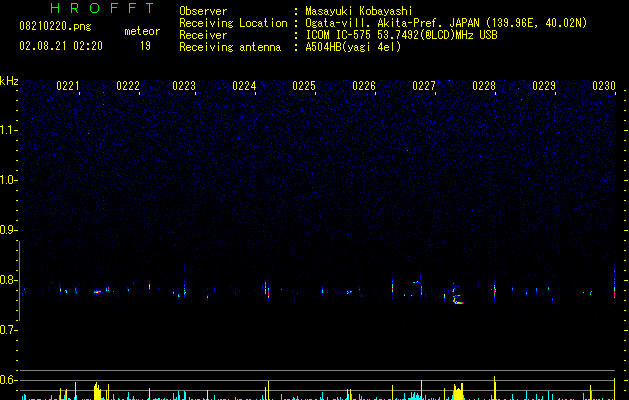This screenshot has height=400, width=629.
Task: Click the 0226 time marker
Action: coord(364,86)
